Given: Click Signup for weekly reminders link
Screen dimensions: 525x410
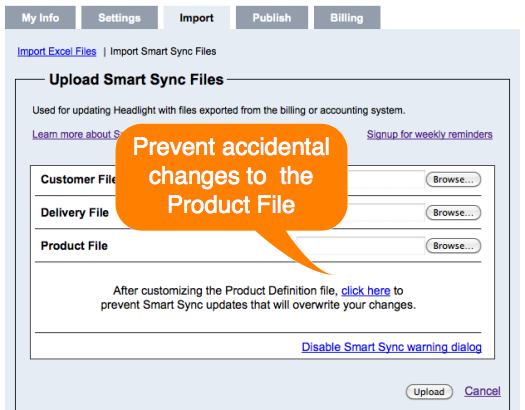Looking at the screenshot, I should pyautogui.click(x=430, y=134).
